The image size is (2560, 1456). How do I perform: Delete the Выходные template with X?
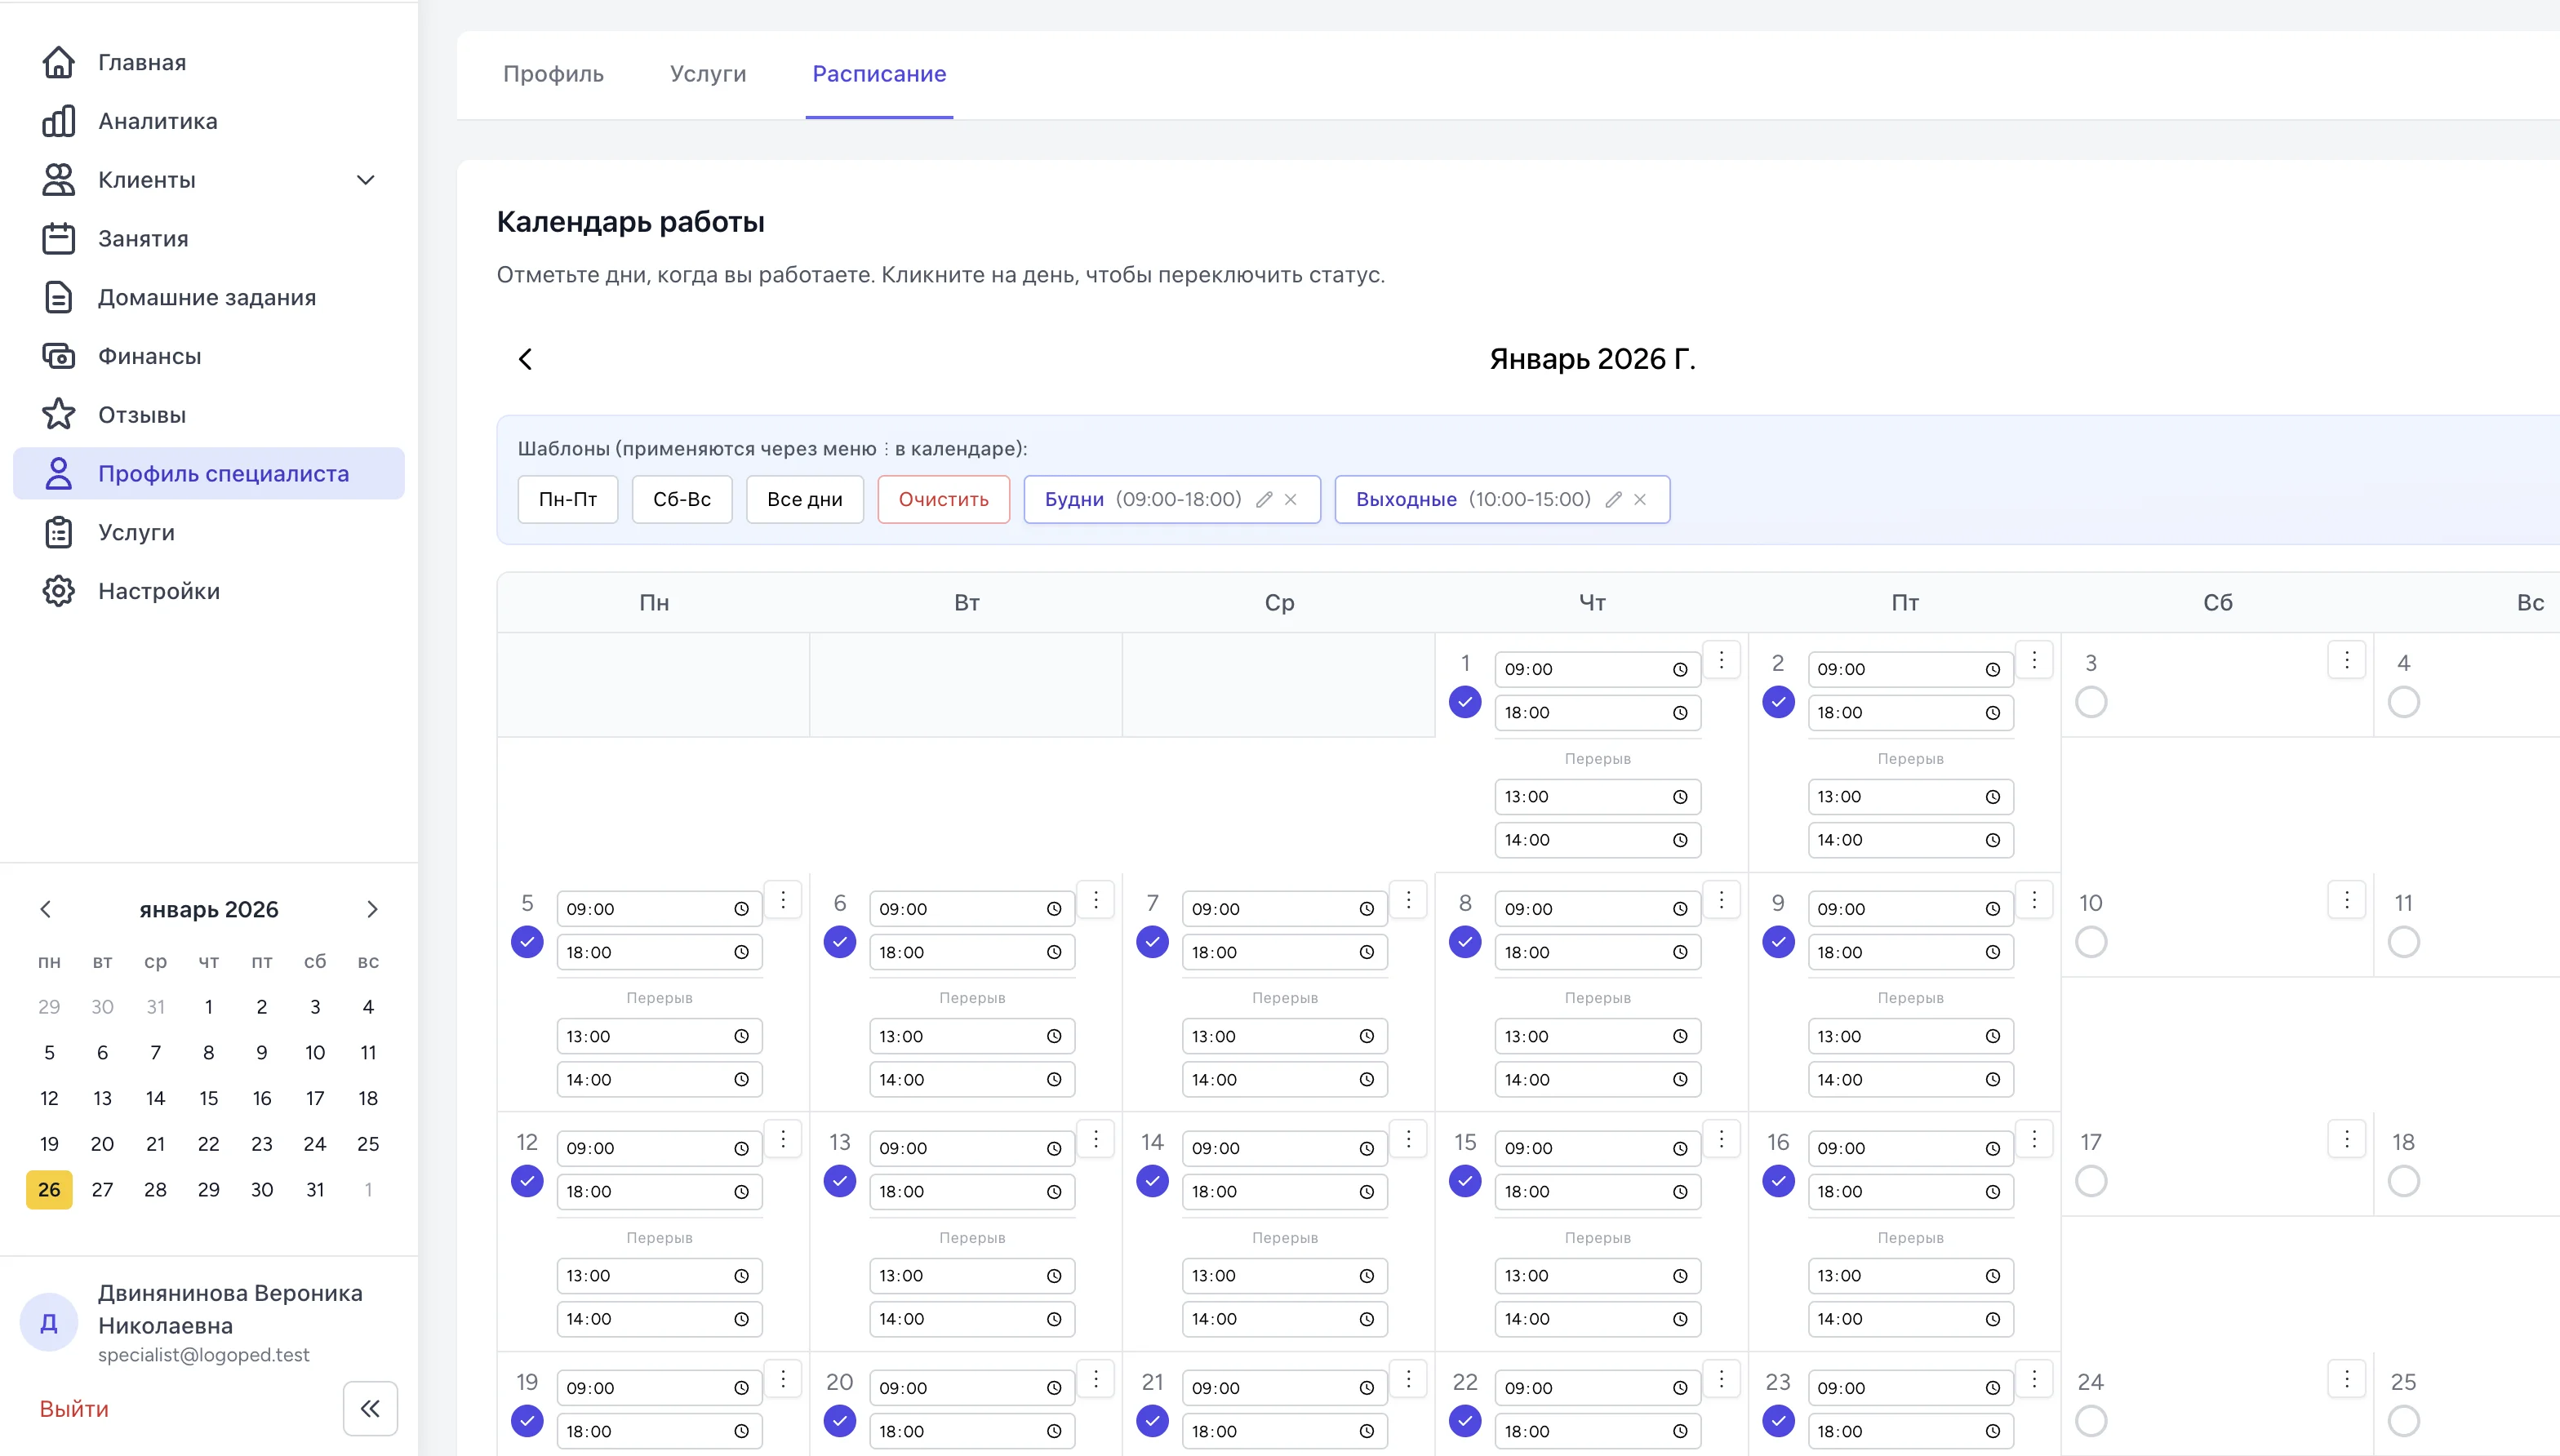coord(1640,499)
